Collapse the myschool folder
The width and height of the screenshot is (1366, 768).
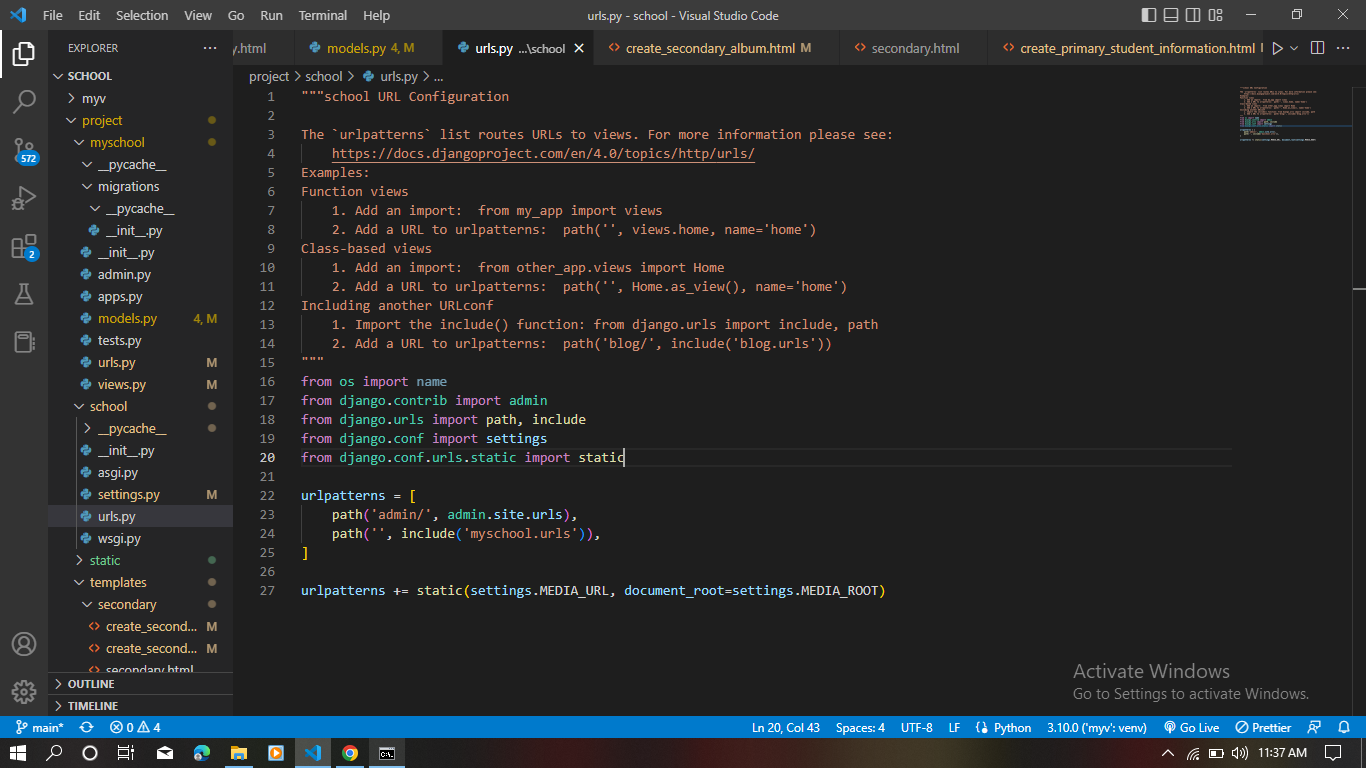[141, 142]
